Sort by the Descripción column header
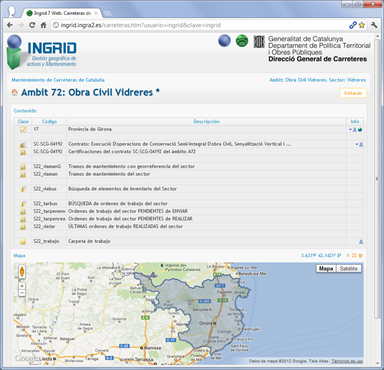The width and height of the screenshot is (384, 370). [207, 122]
